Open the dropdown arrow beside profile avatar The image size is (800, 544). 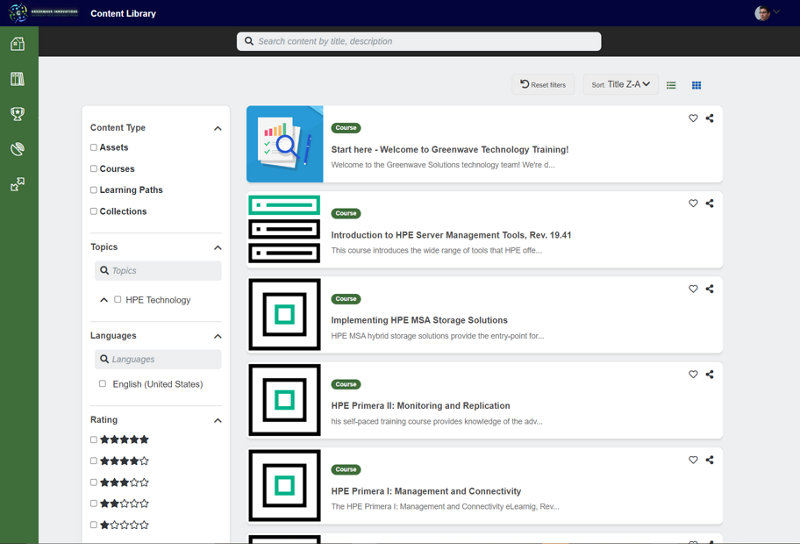pos(777,11)
